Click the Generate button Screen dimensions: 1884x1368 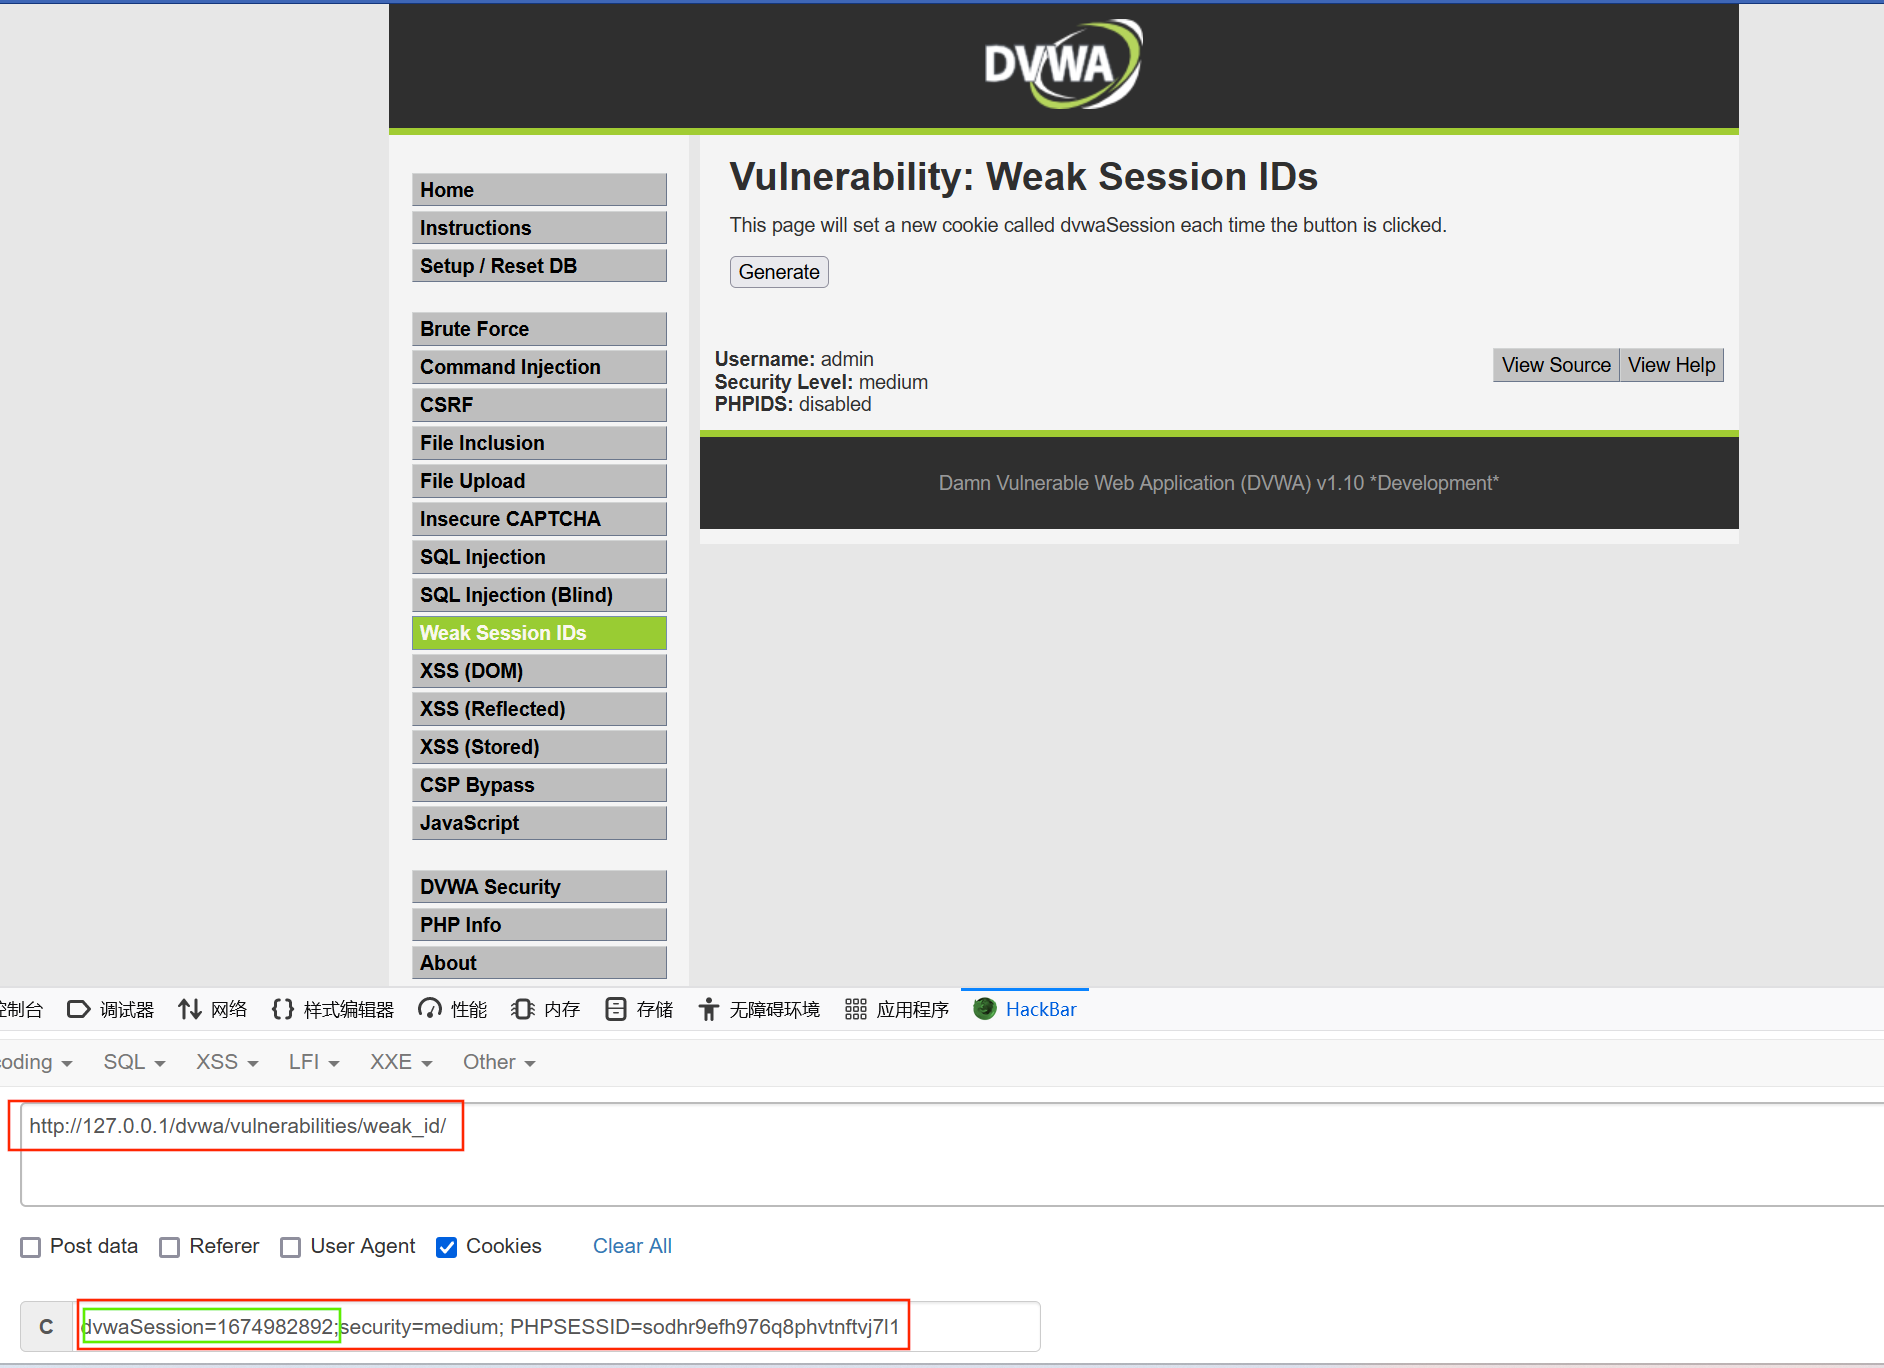[x=779, y=272]
